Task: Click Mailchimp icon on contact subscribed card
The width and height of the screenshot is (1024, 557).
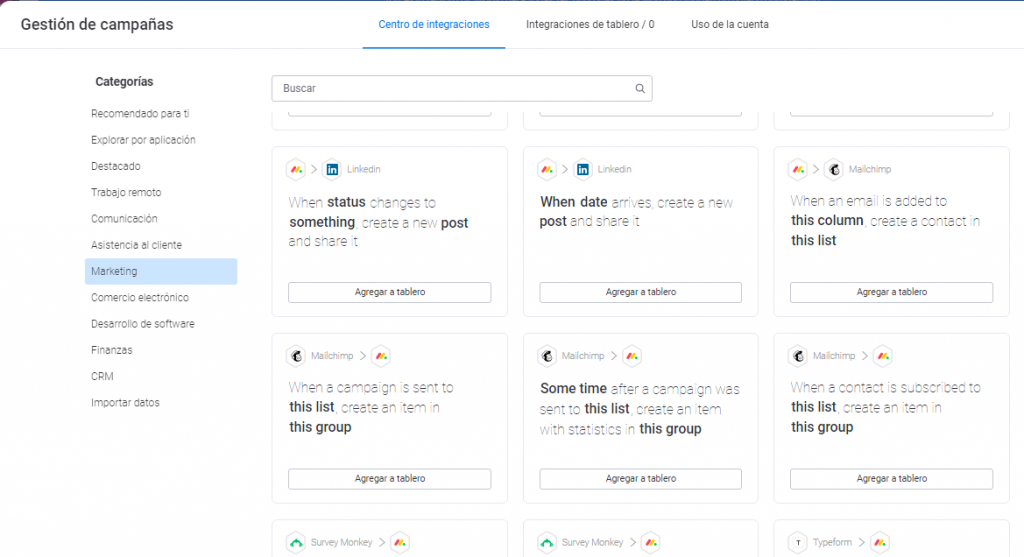Action: (x=798, y=356)
